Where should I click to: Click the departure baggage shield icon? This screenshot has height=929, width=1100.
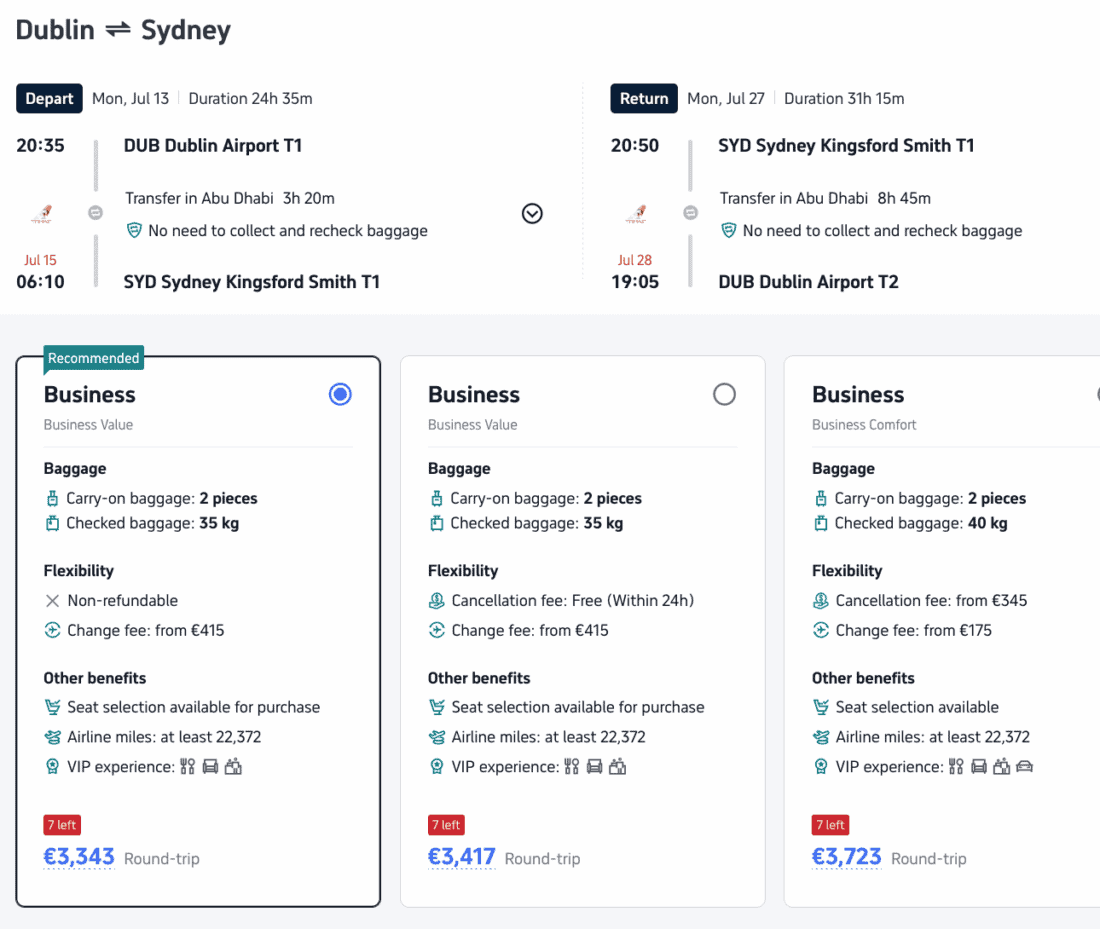[x=134, y=230]
